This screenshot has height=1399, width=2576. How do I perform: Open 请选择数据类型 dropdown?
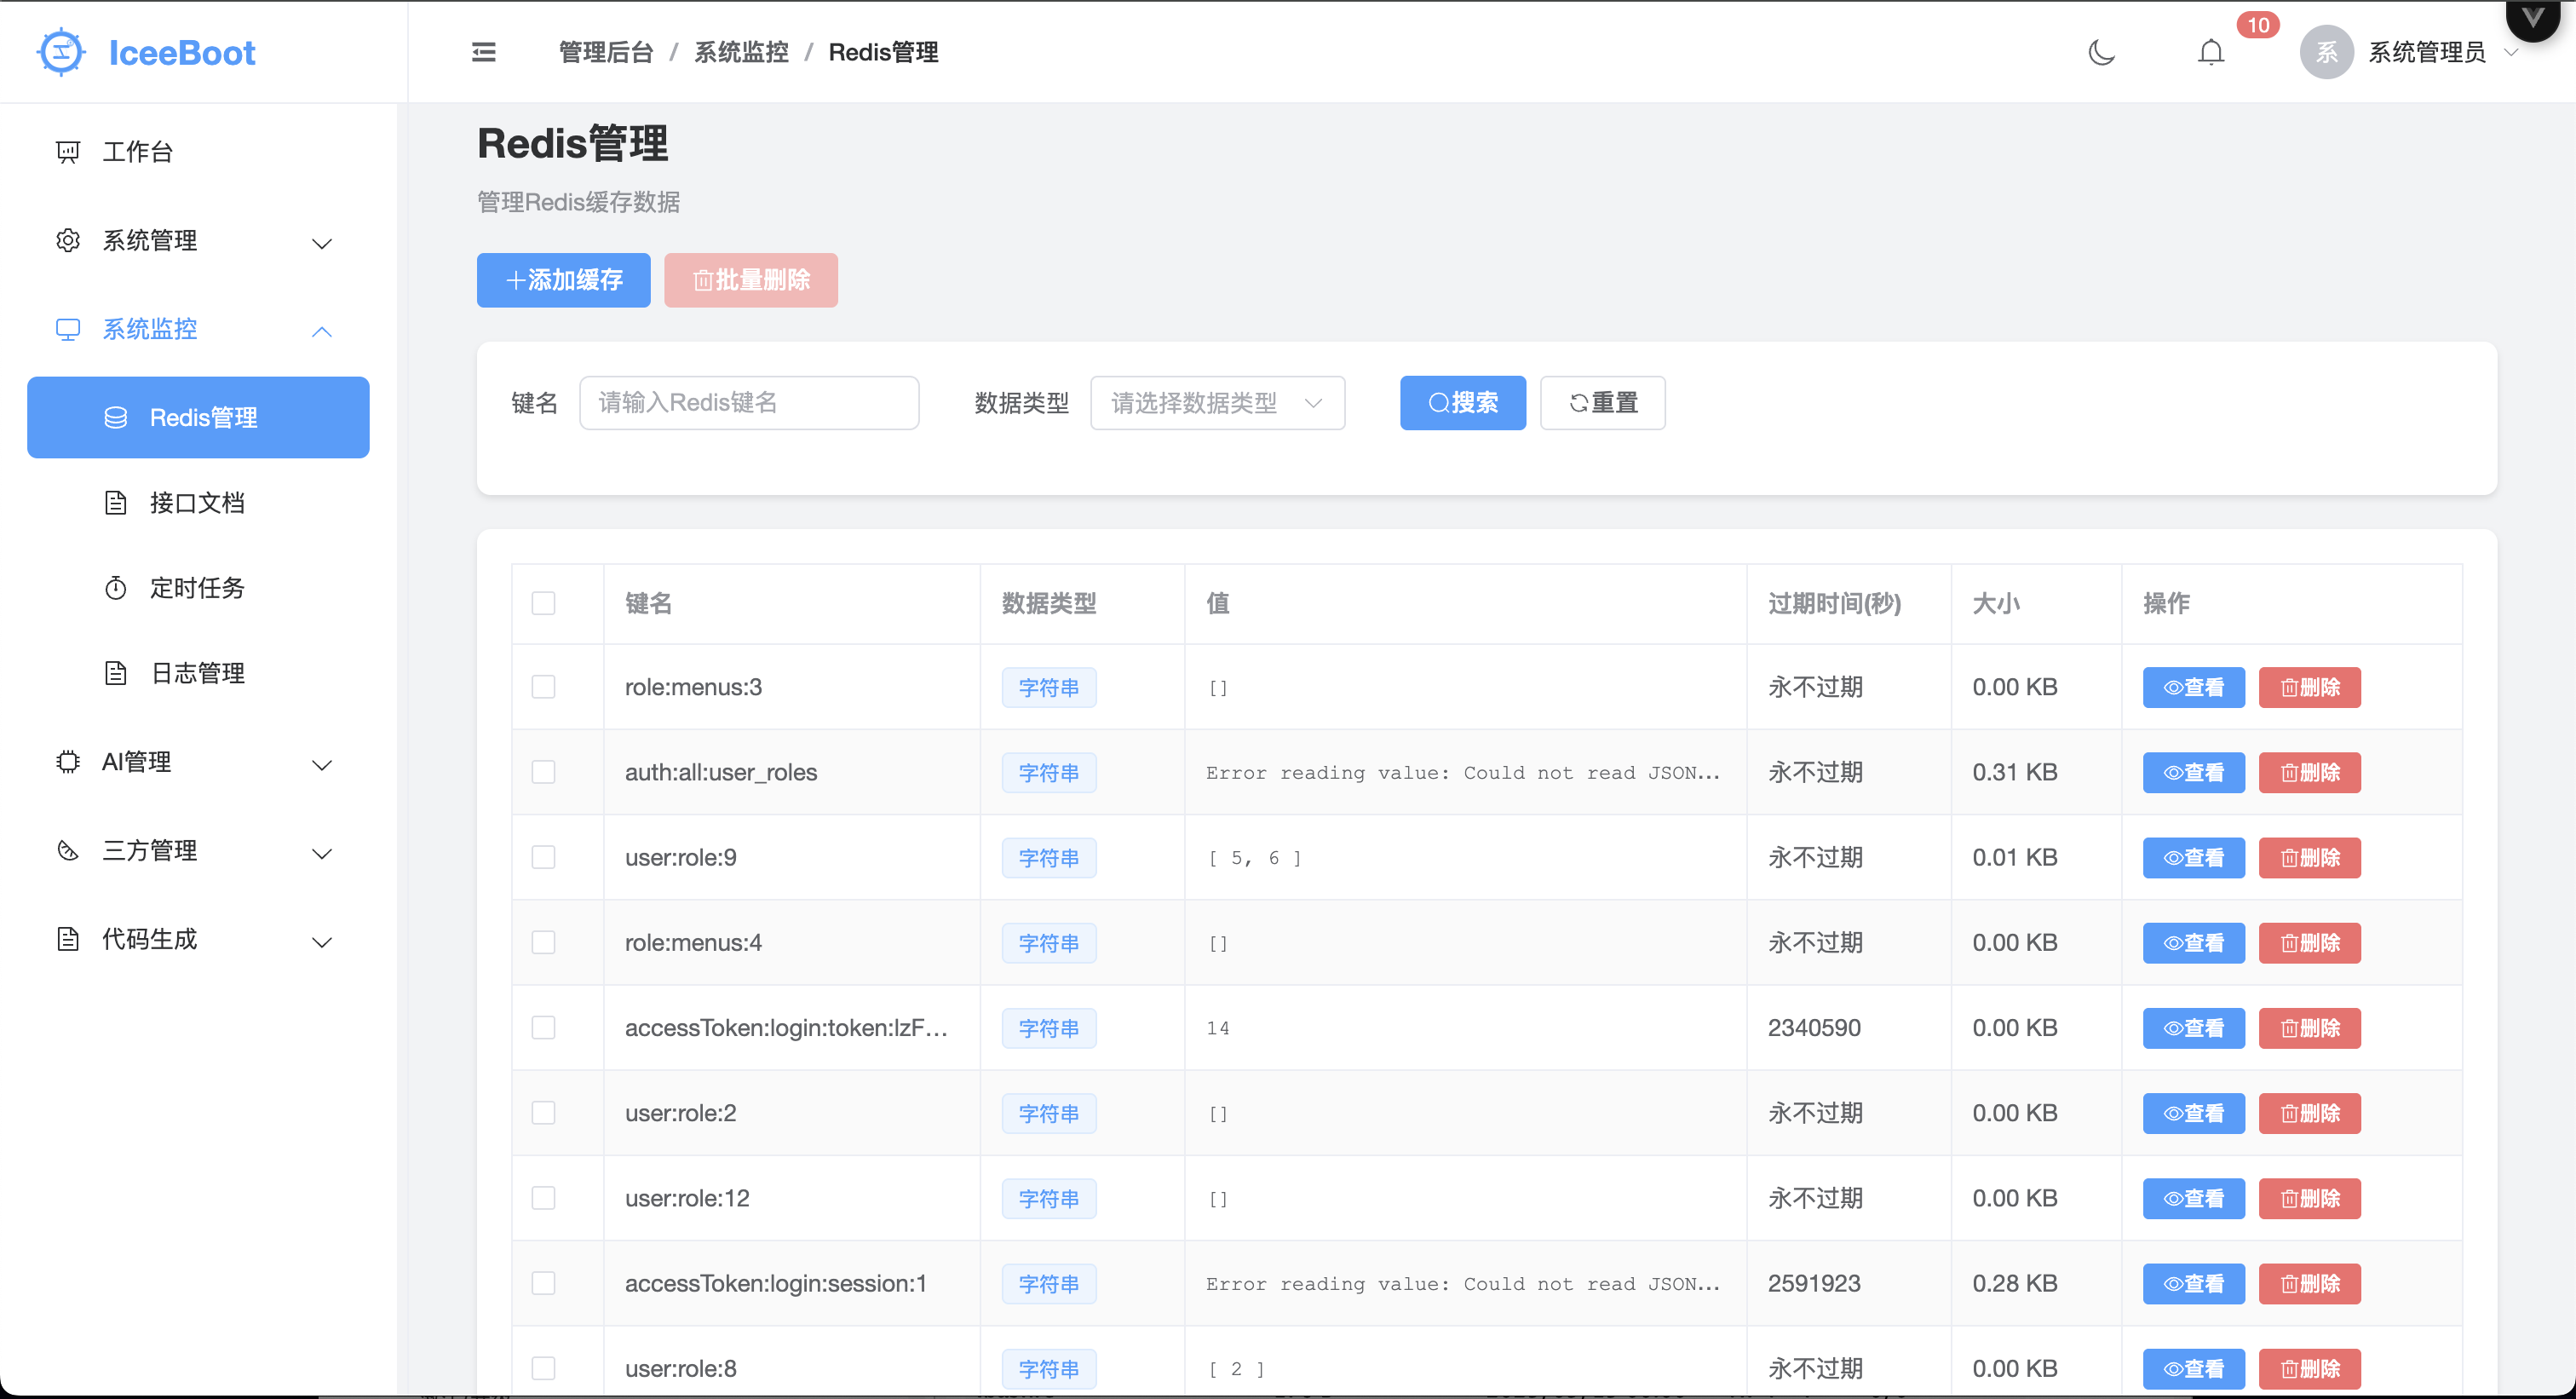(x=1217, y=403)
